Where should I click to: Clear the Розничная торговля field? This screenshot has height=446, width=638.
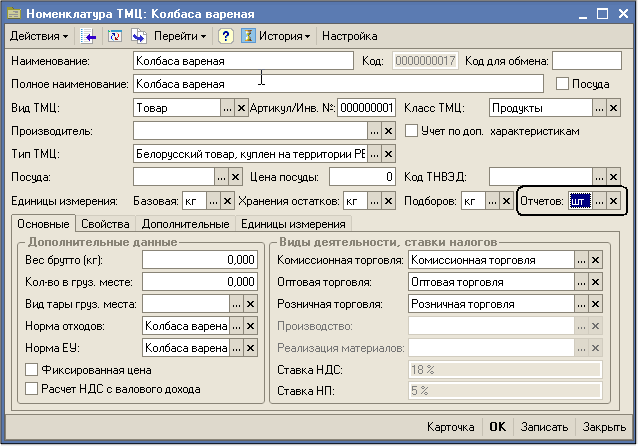595,303
